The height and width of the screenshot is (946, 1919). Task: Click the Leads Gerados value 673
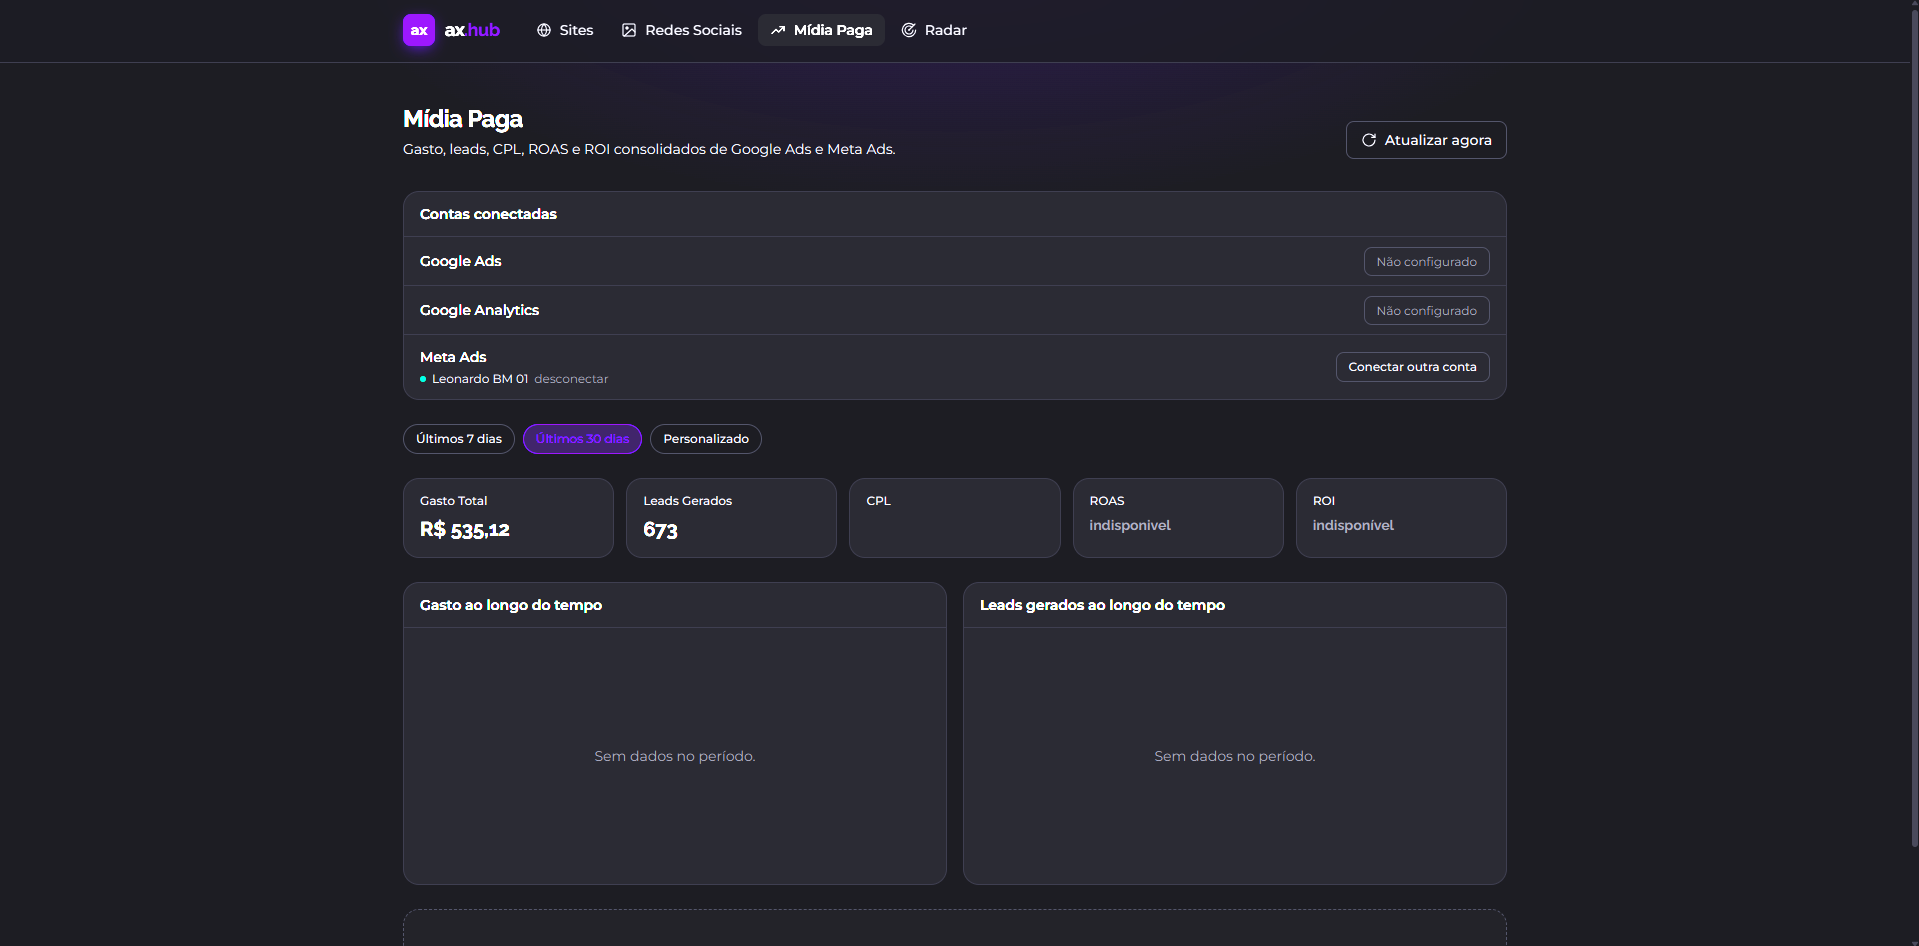(x=660, y=530)
